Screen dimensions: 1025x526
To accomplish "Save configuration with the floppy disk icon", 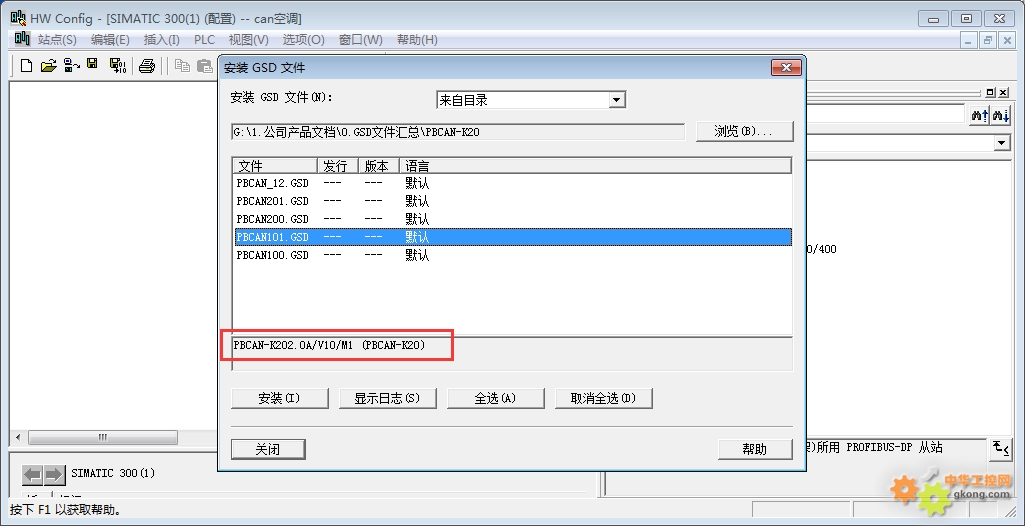I will tap(93, 65).
